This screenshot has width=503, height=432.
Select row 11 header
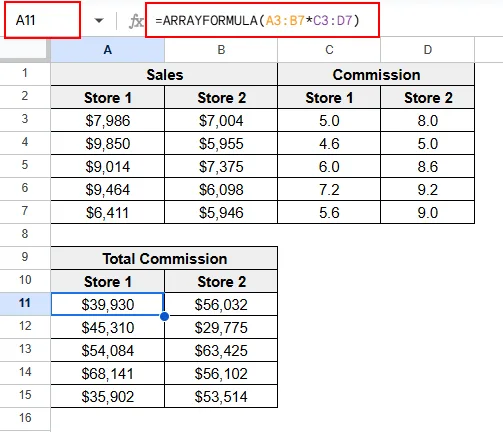click(x=25, y=304)
